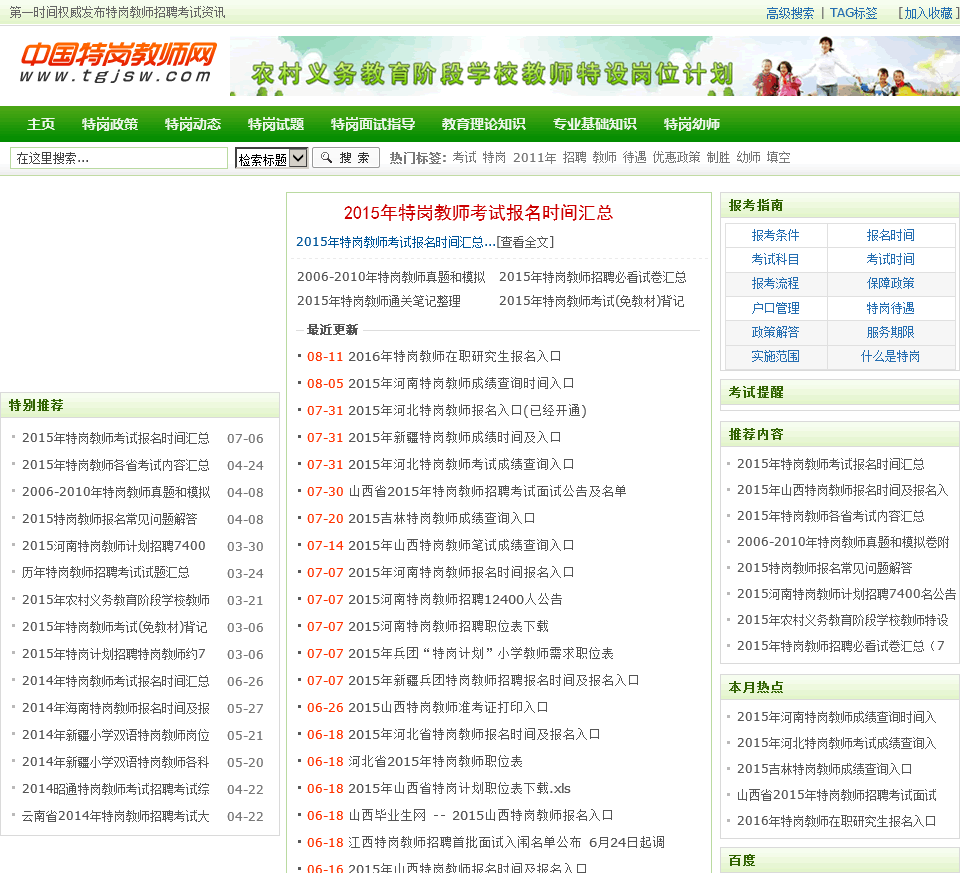Click the 在这里搜索 search box
960x873 pixels.
(x=119, y=158)
